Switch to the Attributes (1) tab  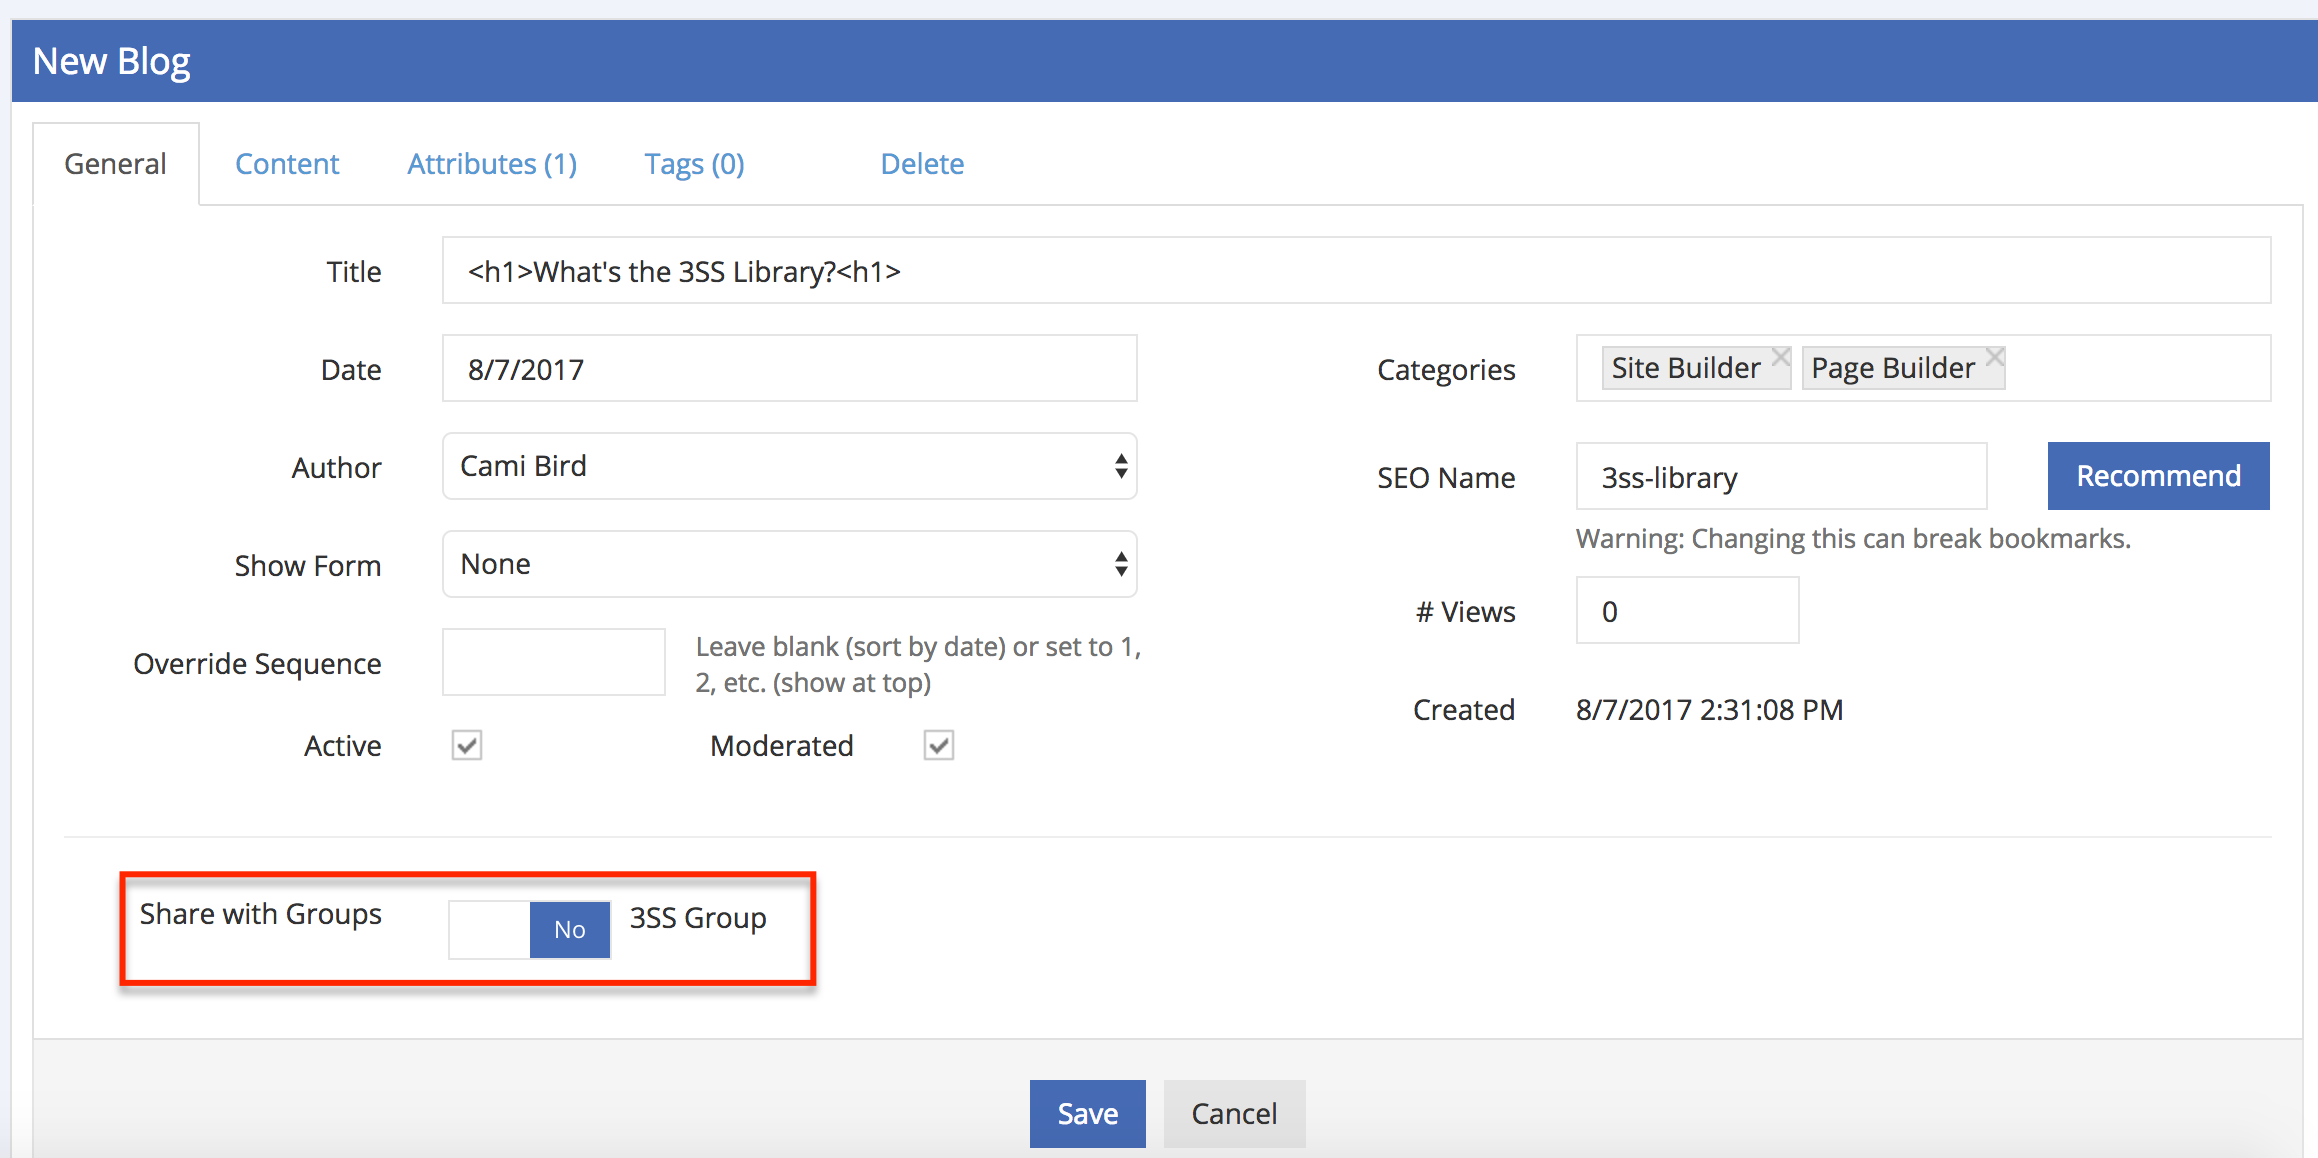coord(492,164)
